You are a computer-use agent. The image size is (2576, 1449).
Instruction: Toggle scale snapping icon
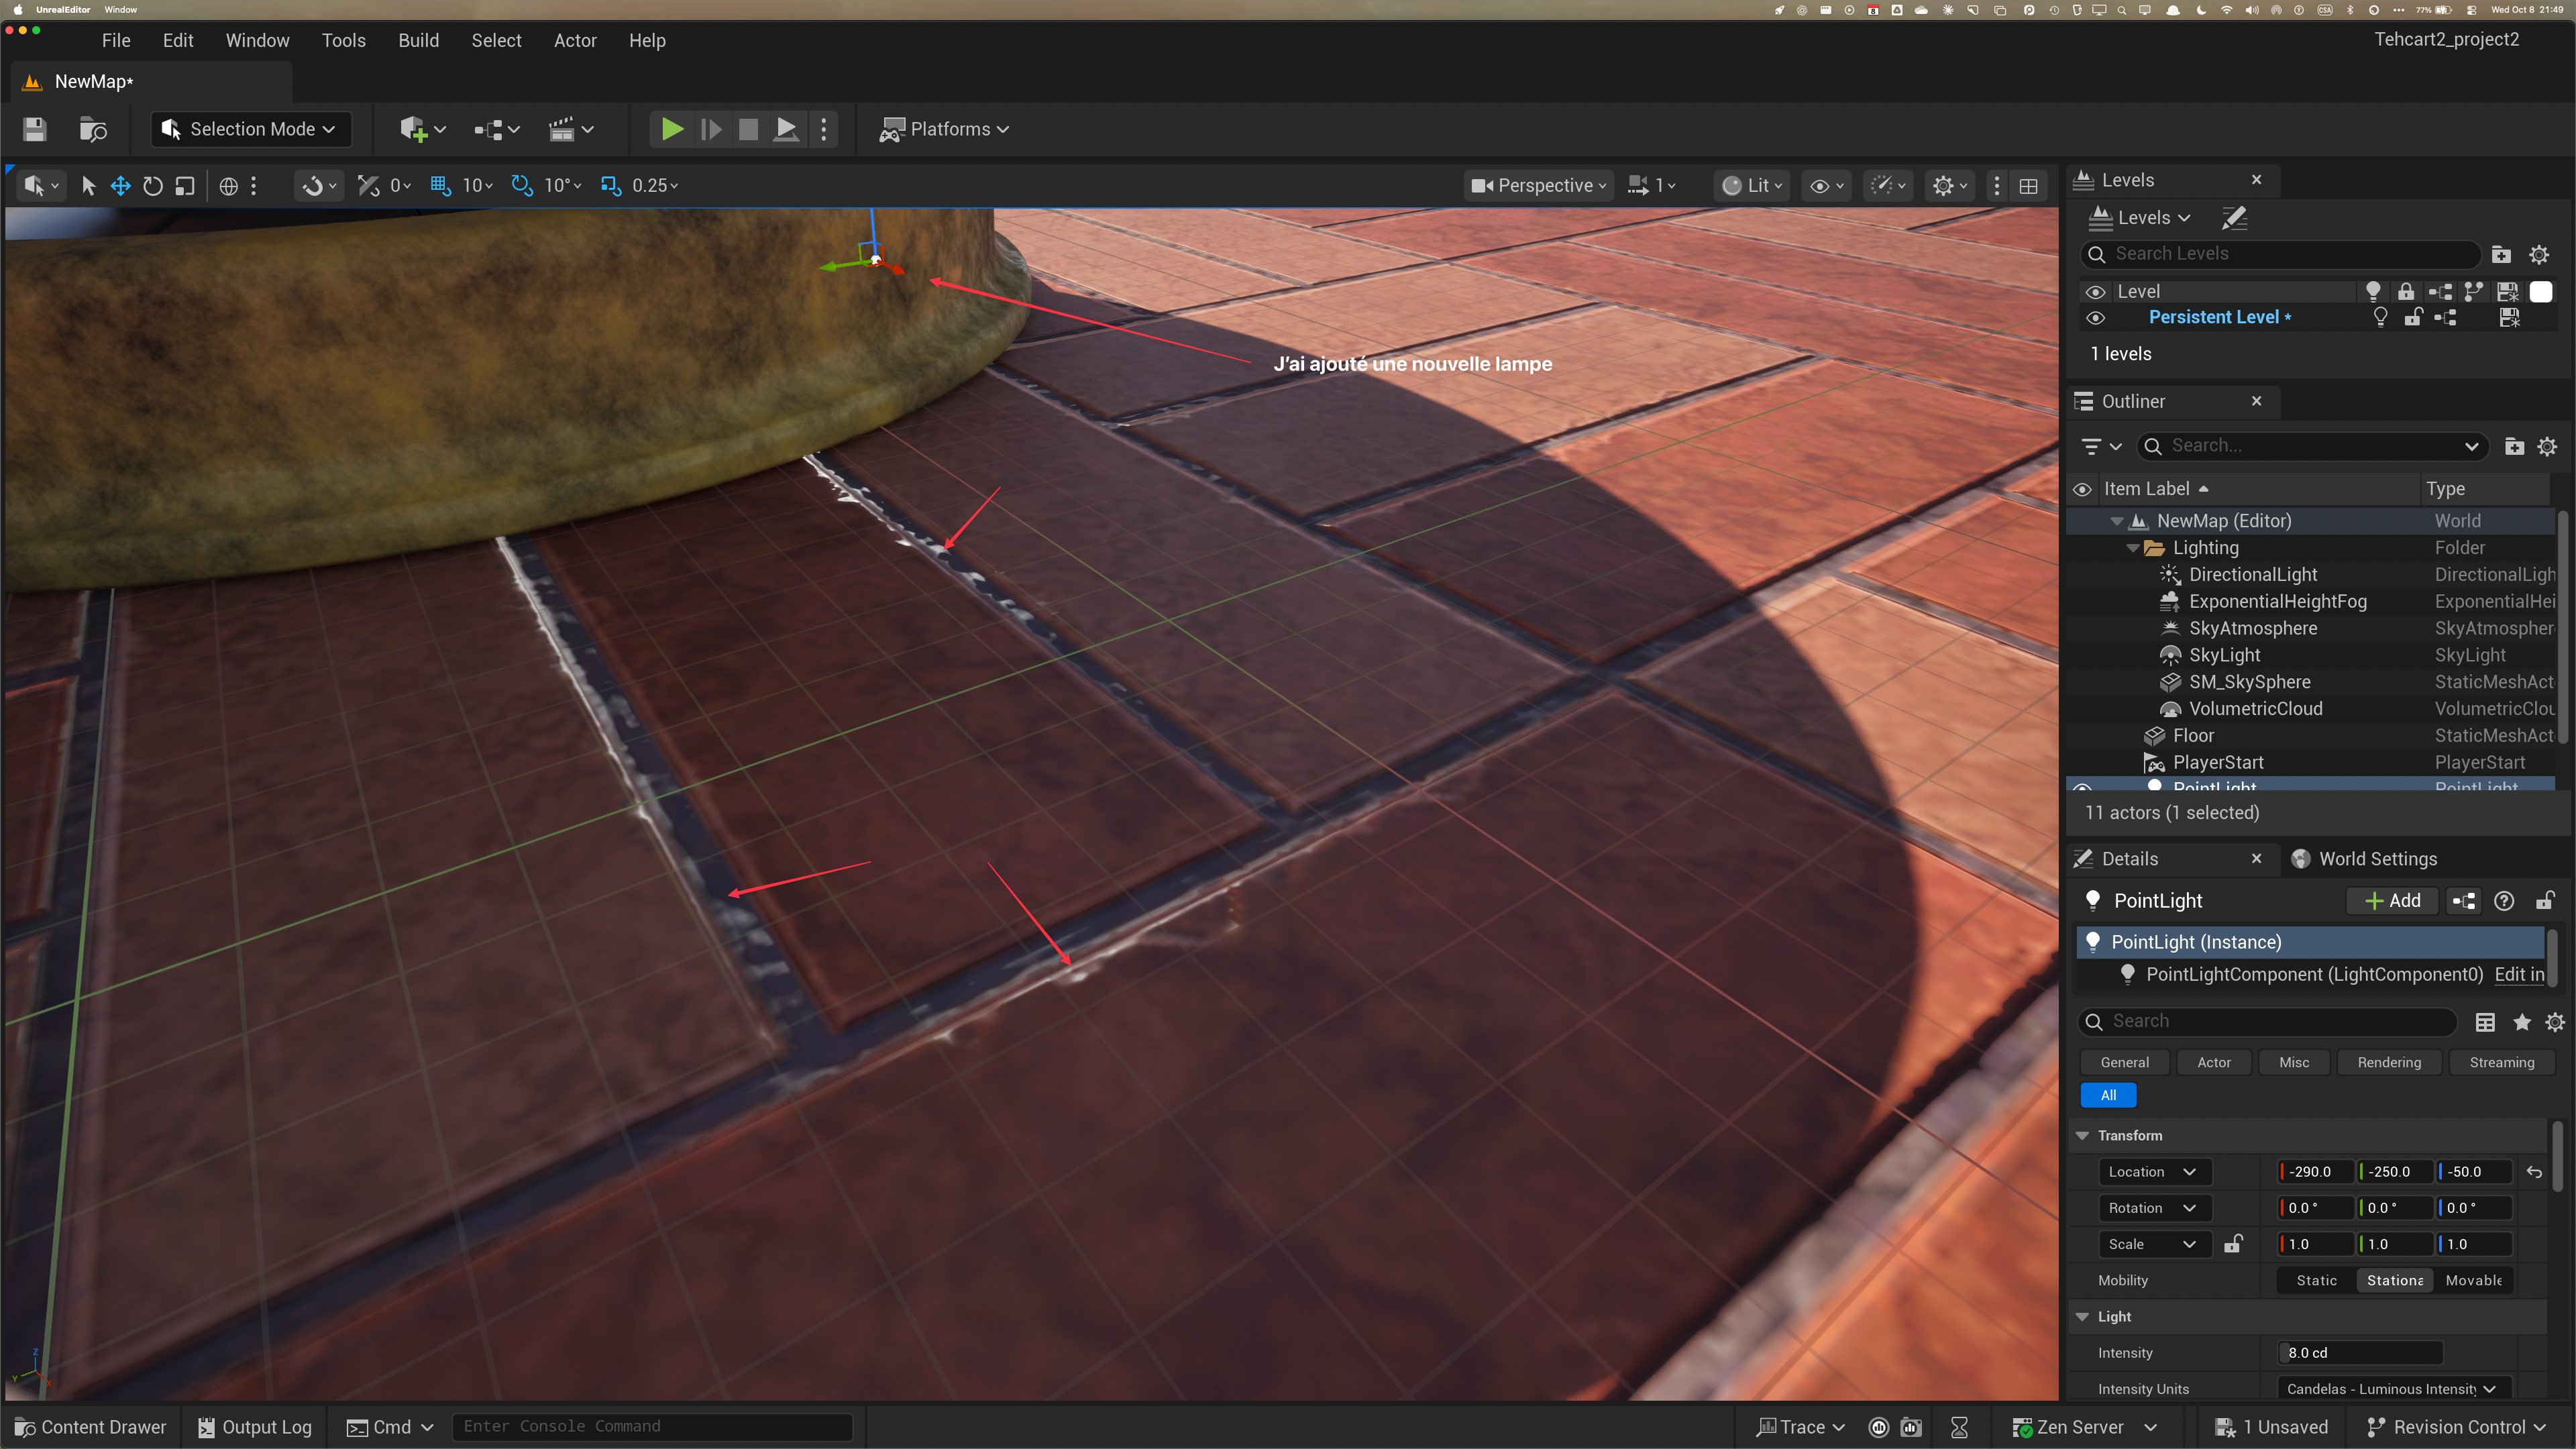point(610,186)
